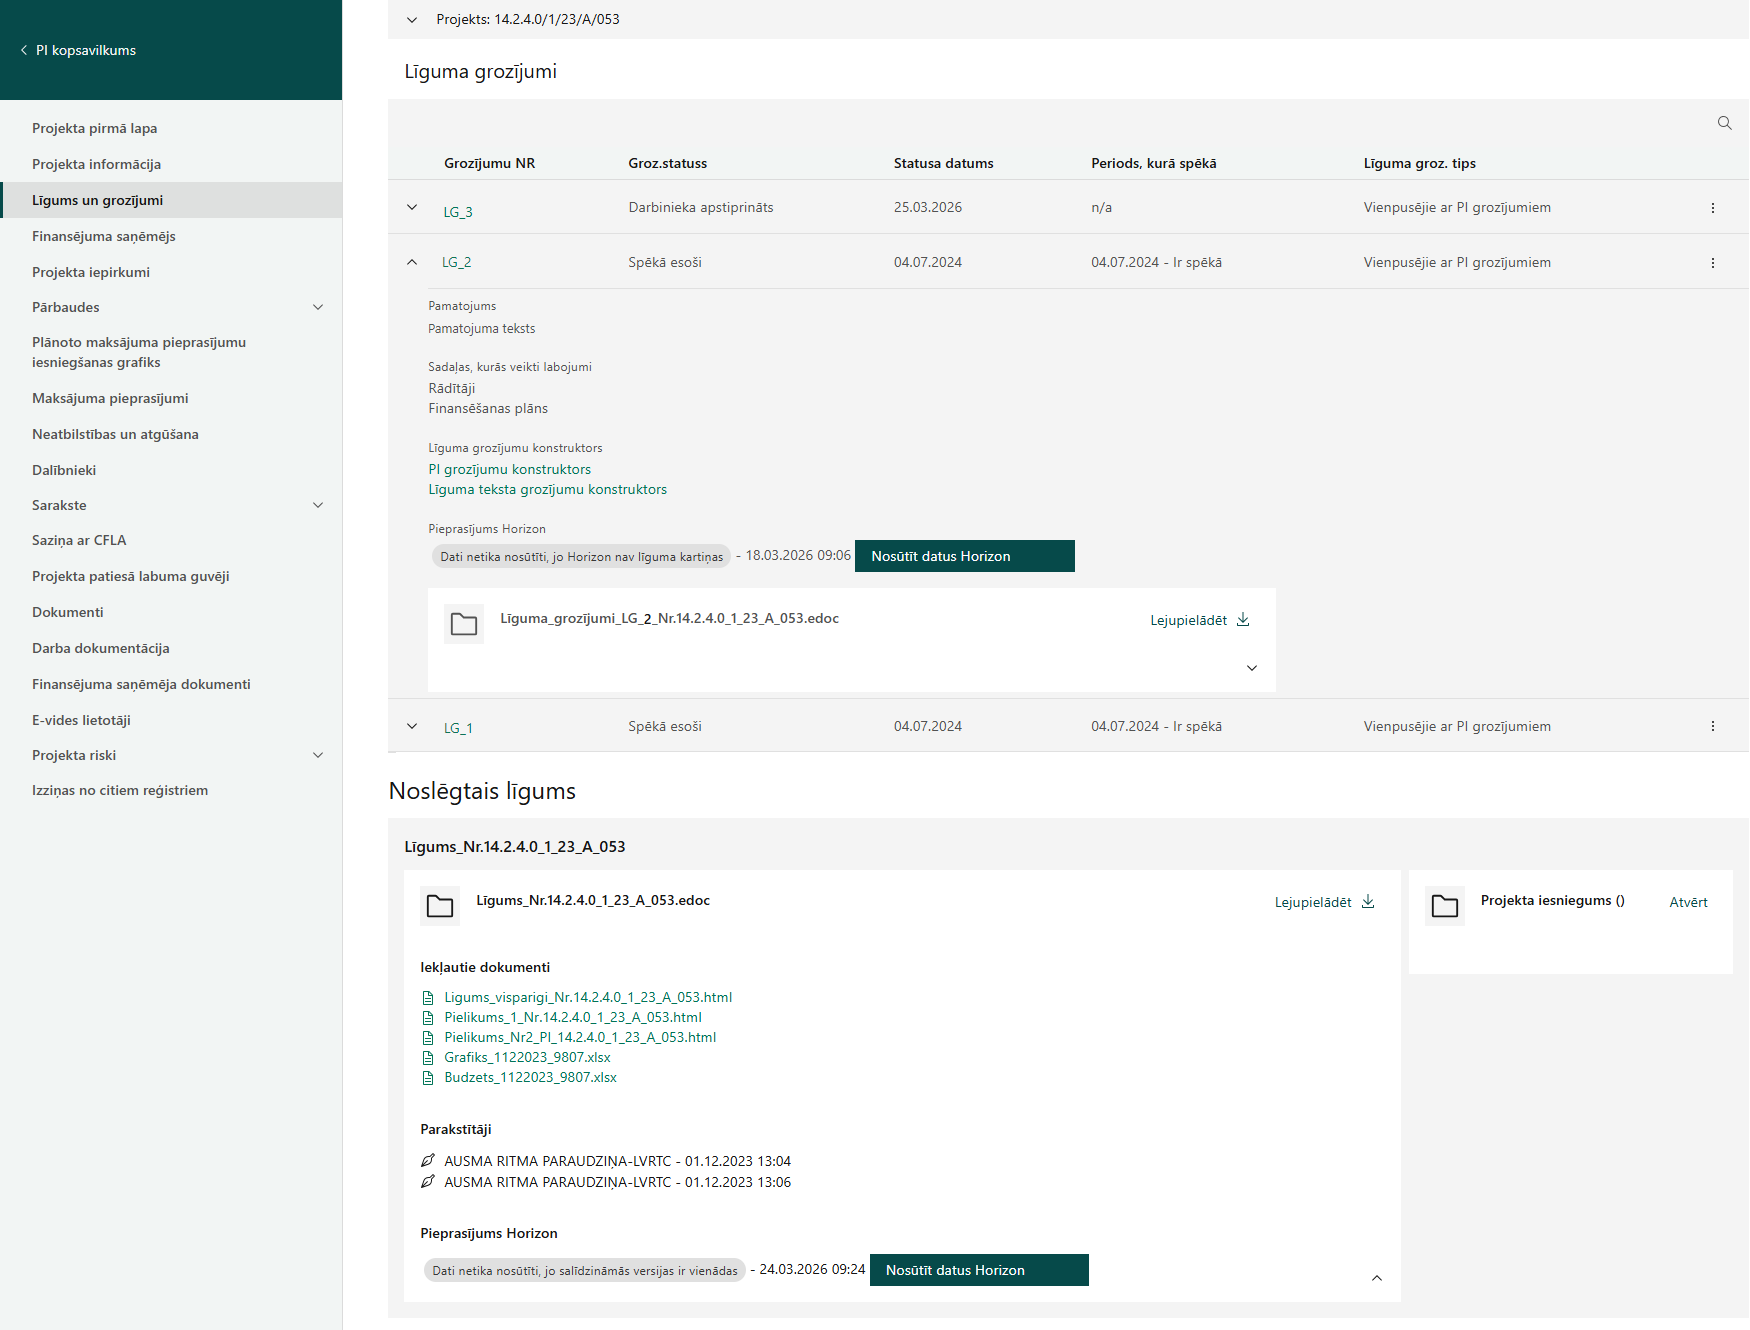Open Maksājuma pieprasījumi in sidebar
Screen dimensions: 1750x1330
point(110,398)
